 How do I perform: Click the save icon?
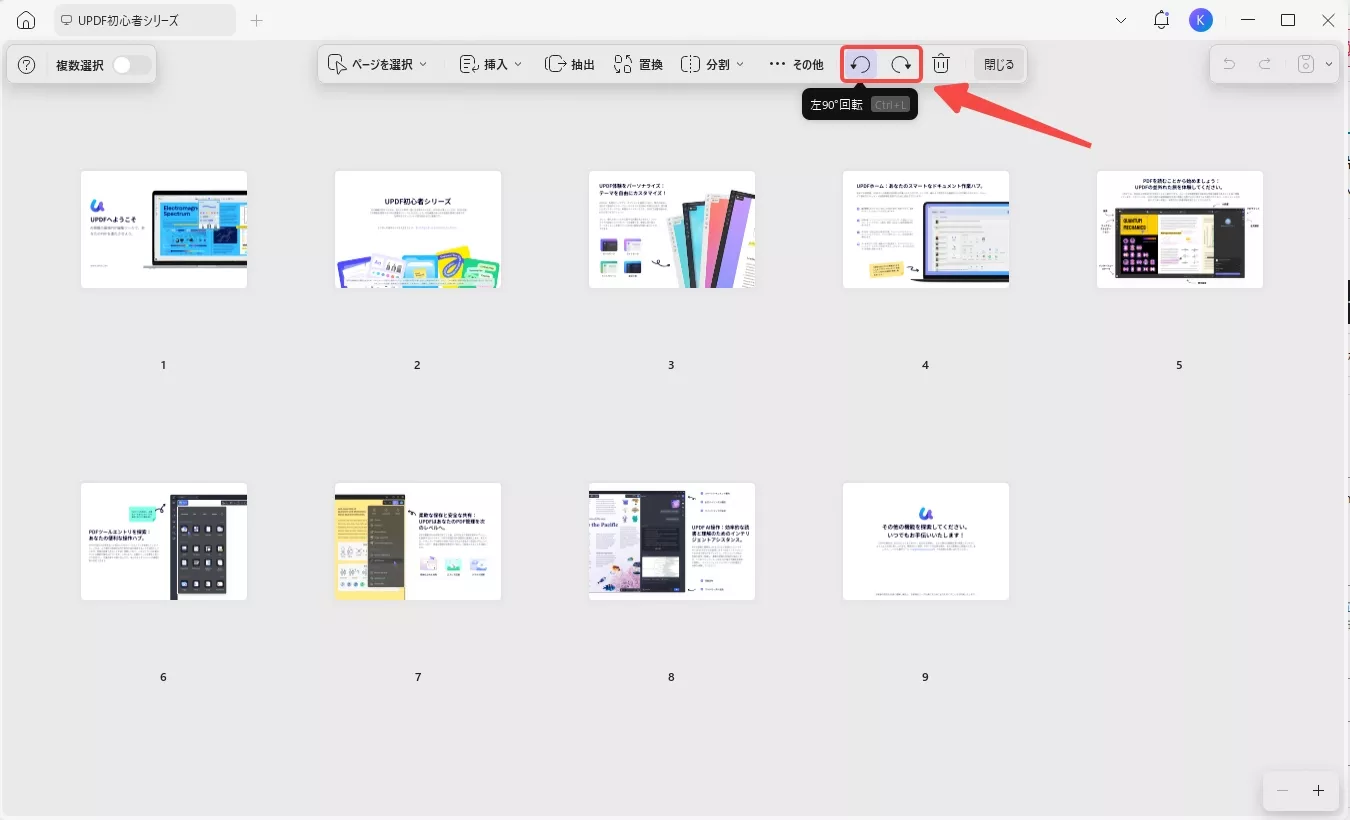1305,64
